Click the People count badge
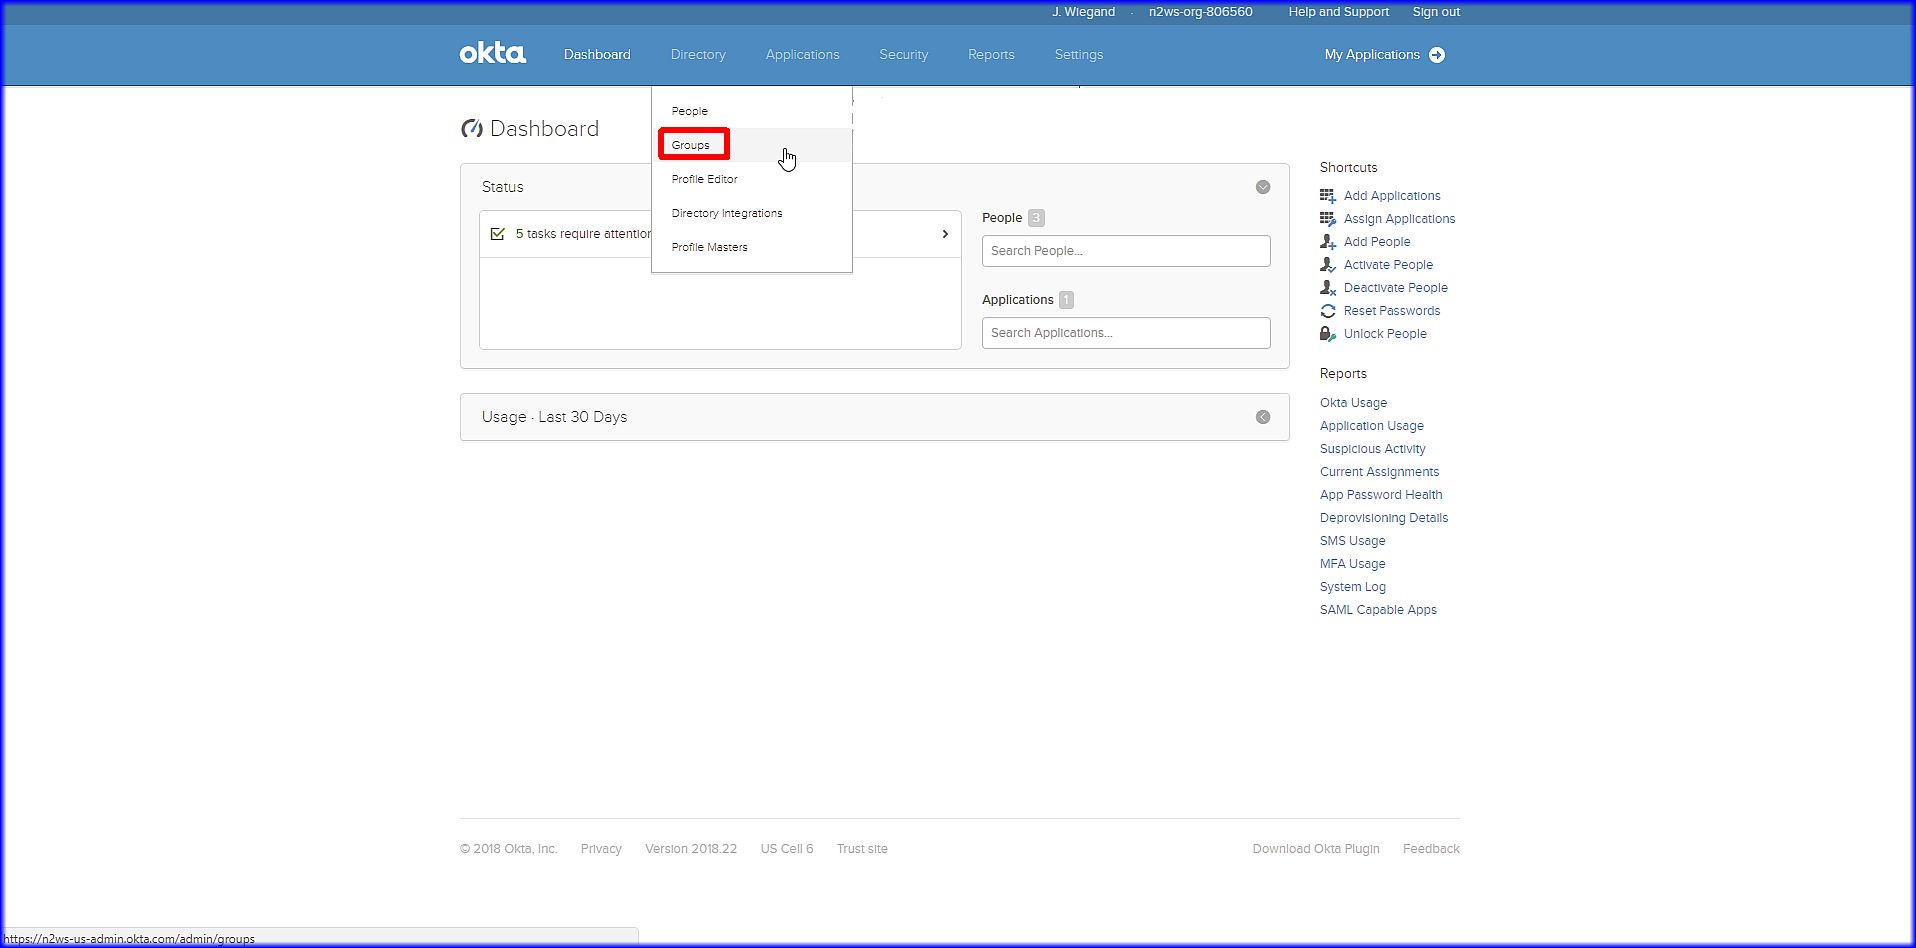 1036,218
